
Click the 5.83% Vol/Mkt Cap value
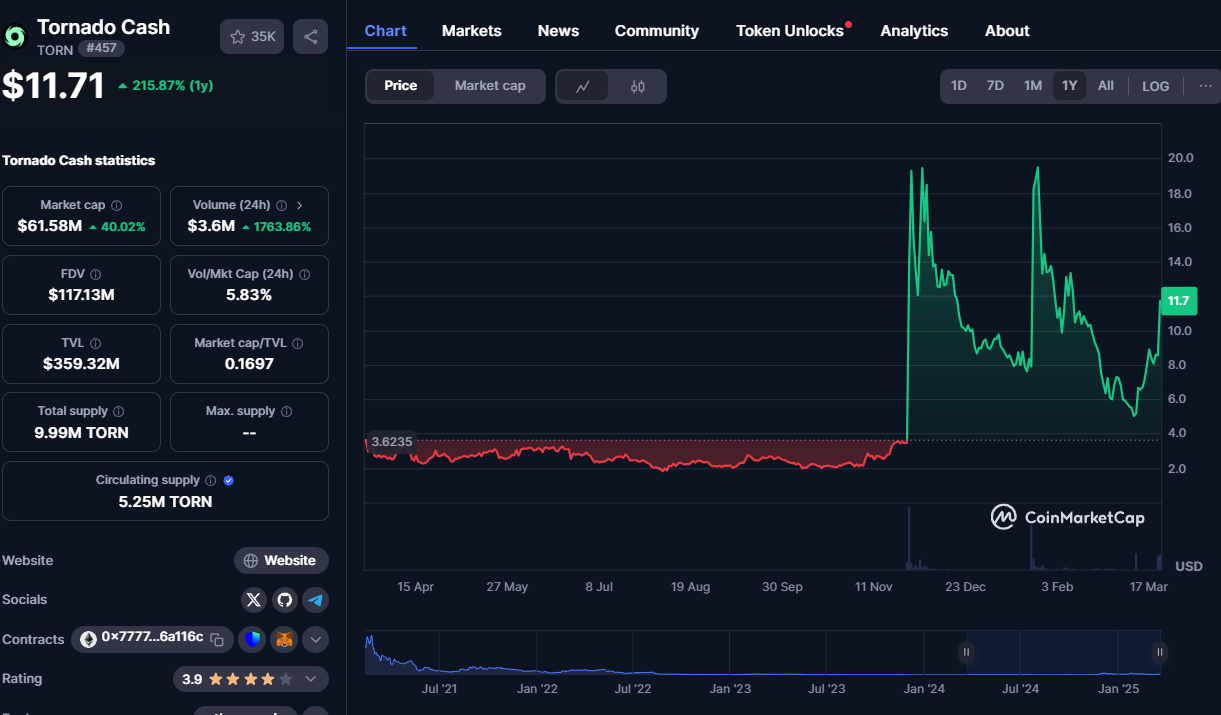click(250, 295)
